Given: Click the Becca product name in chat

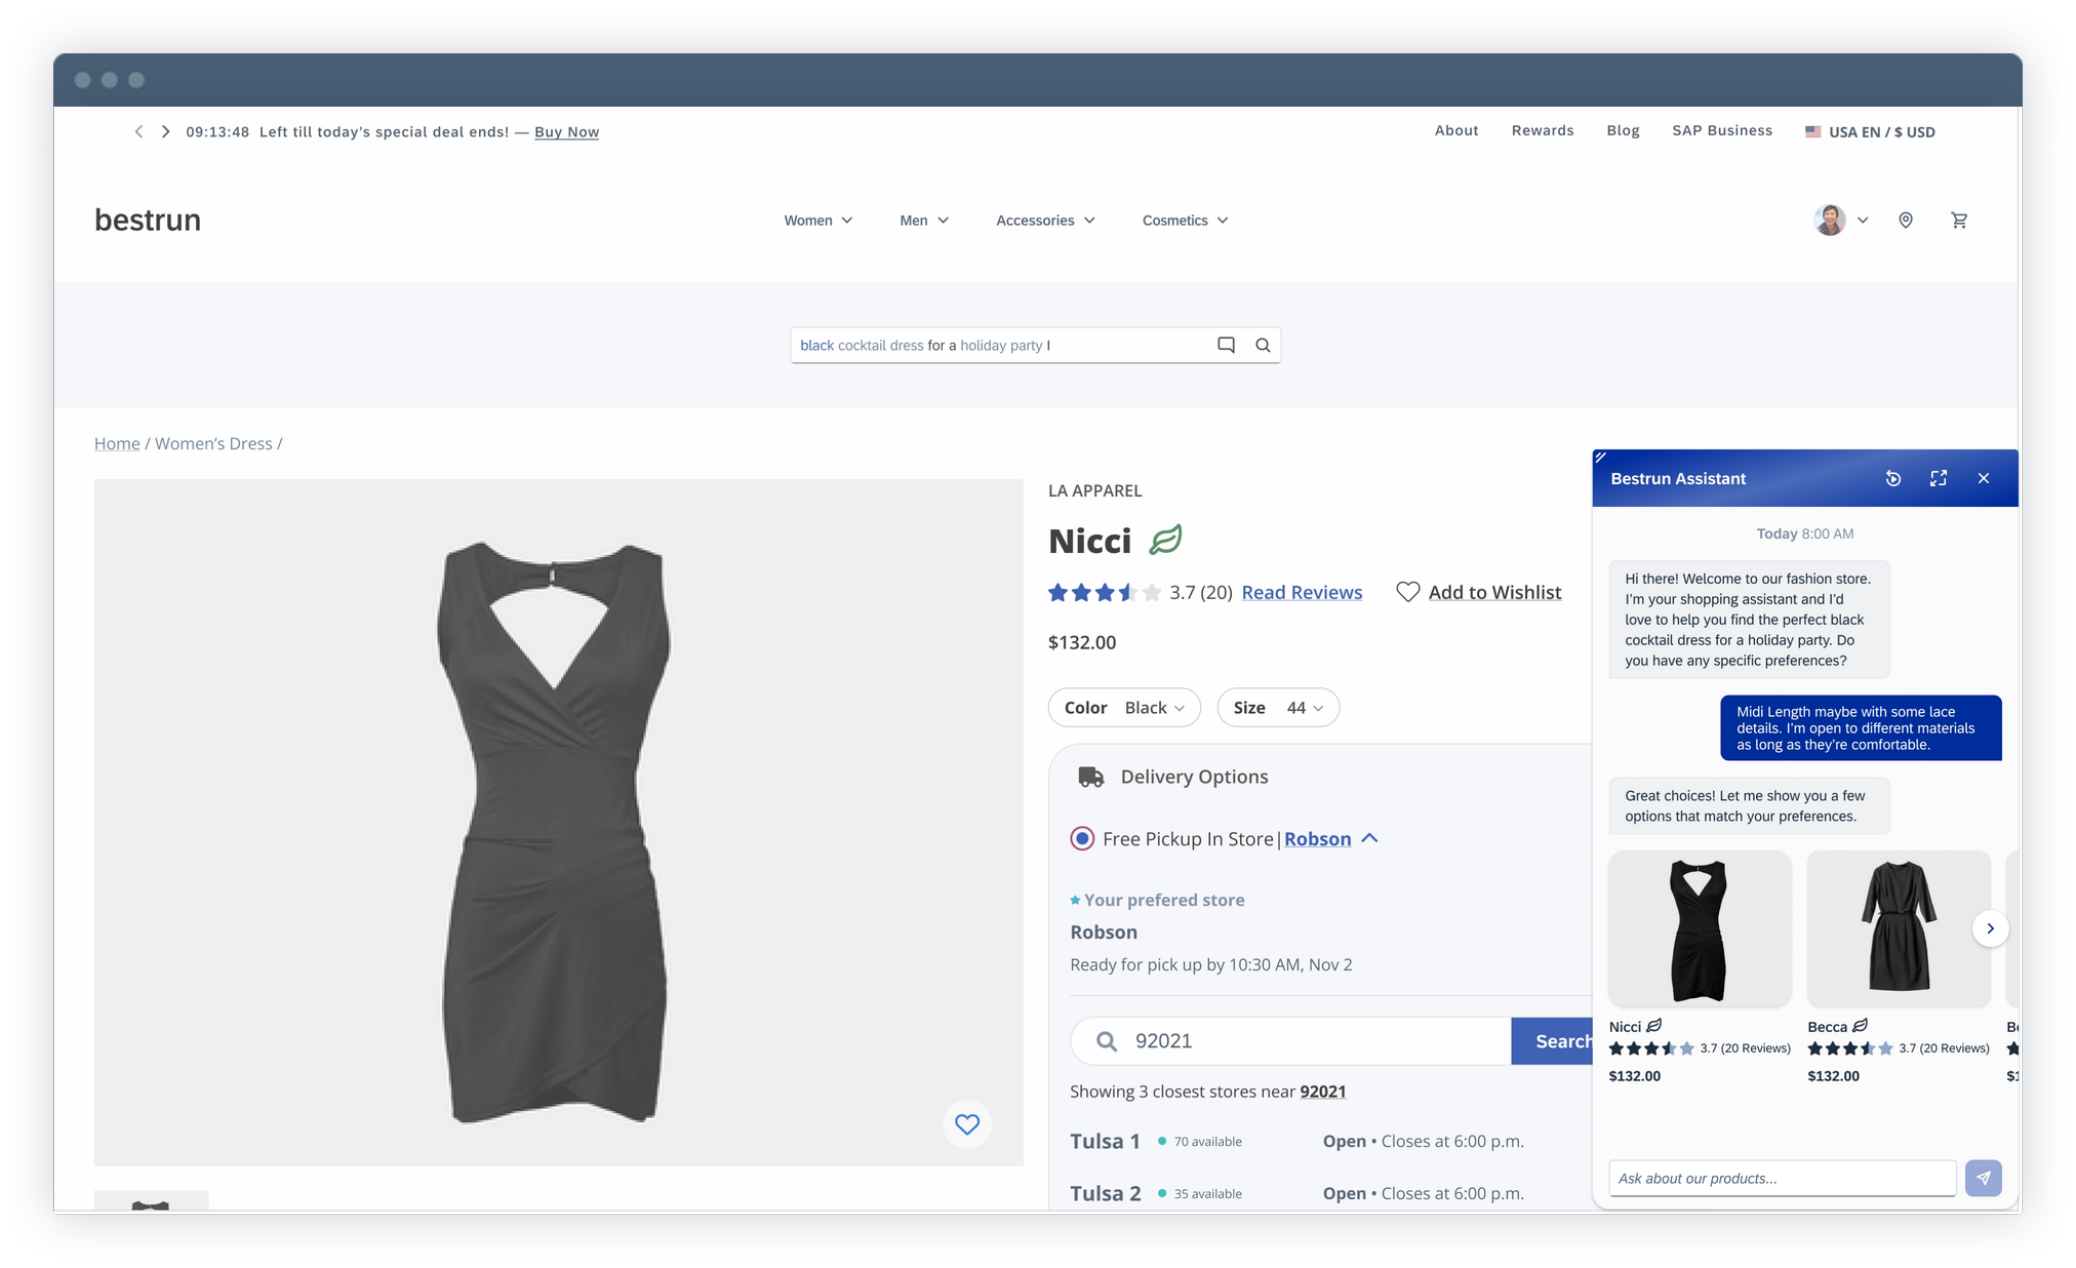Looking at the screenshot, I should tap(1827, 1027).
